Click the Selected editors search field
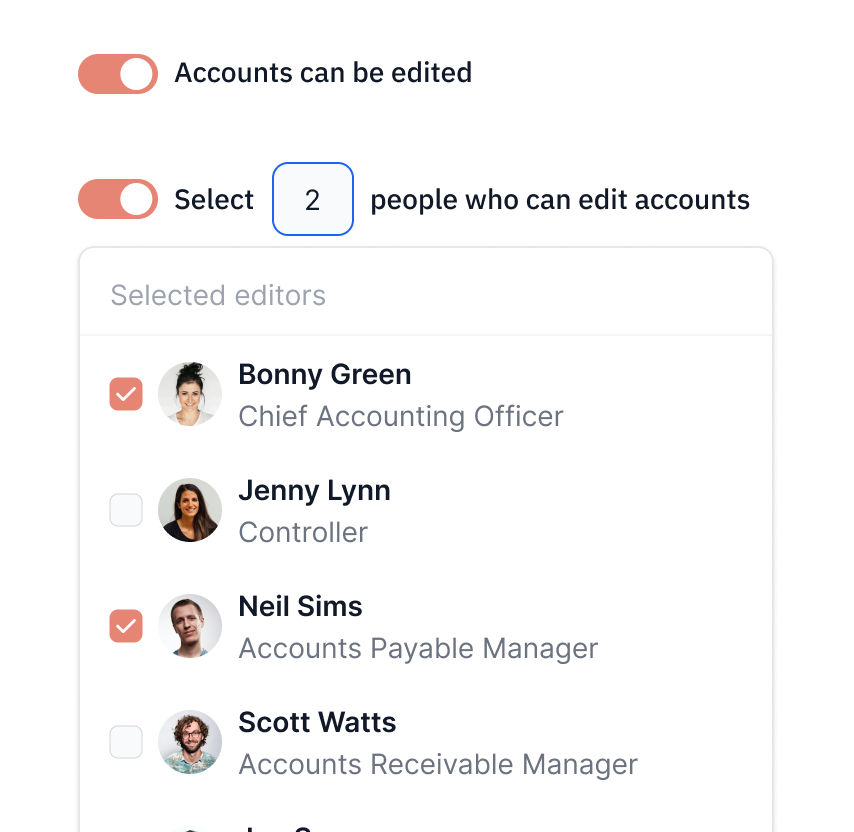The height and width of the screenshot is (832, 854). click(300, 295)
